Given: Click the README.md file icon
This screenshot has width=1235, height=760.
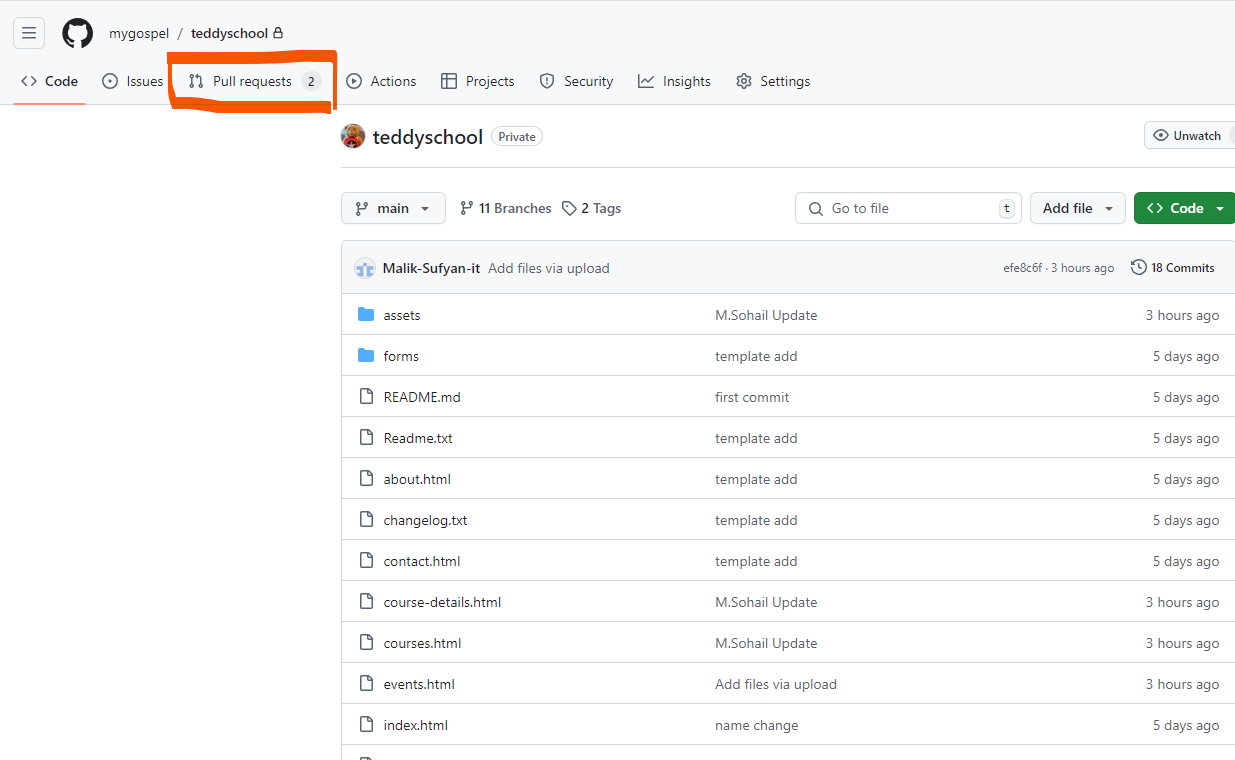Looking at the screenshot, I should point(366,397).
